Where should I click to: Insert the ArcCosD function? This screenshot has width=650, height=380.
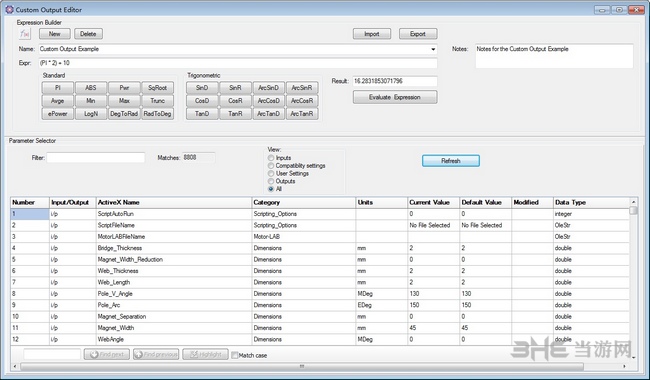point(269,101)
